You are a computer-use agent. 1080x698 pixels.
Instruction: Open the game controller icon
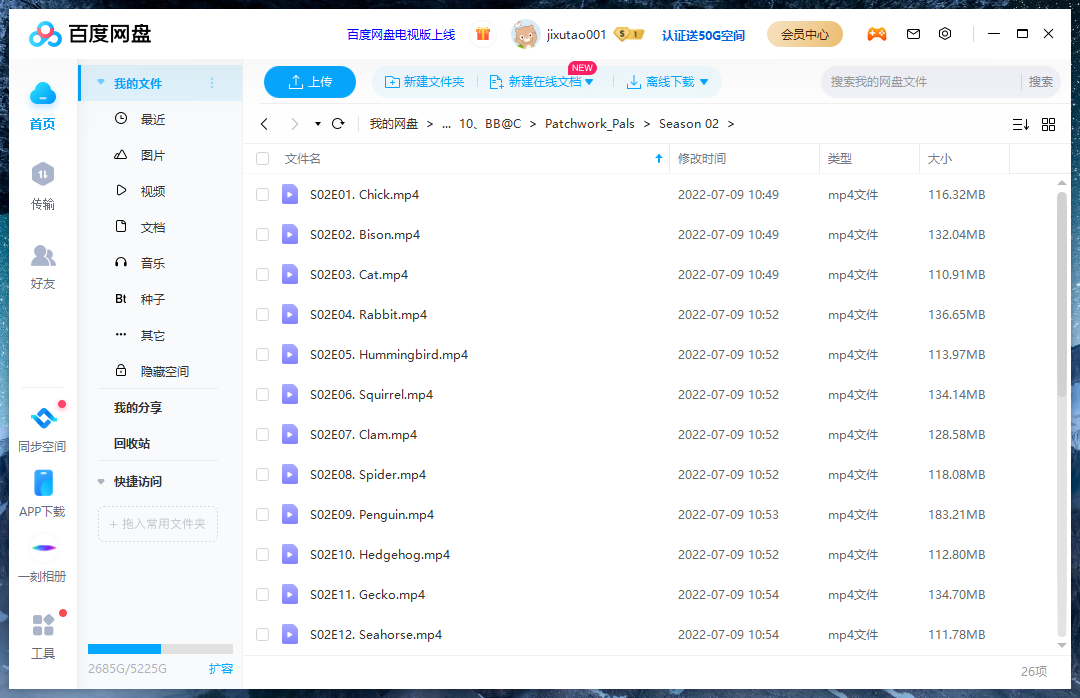(877, 34)
